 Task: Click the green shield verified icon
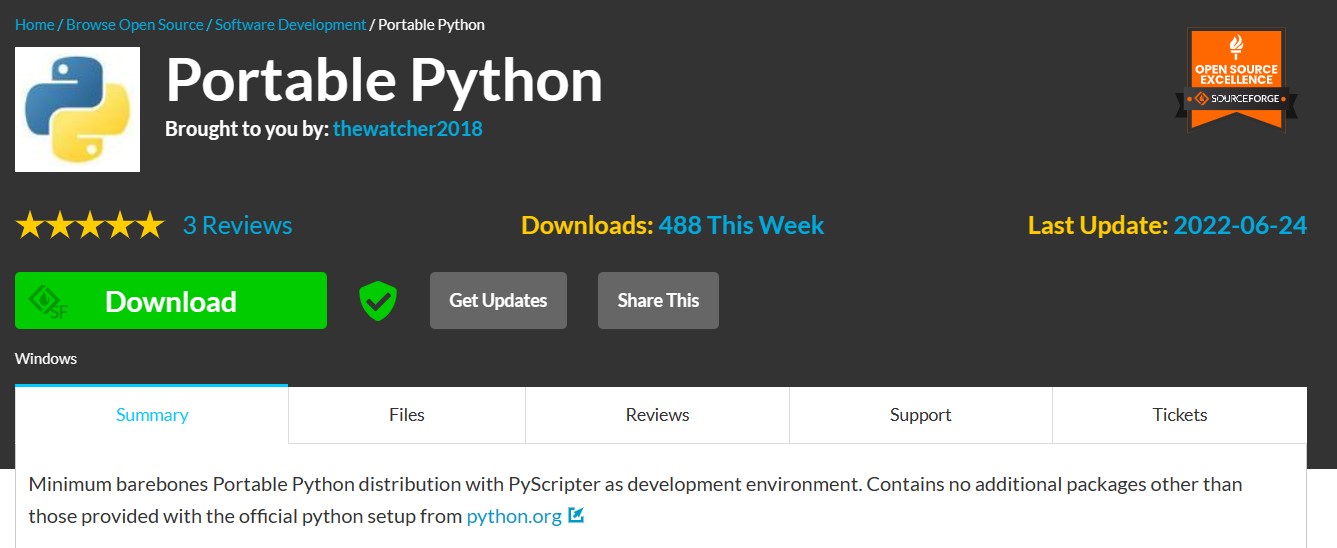click(x=378, y=300)
